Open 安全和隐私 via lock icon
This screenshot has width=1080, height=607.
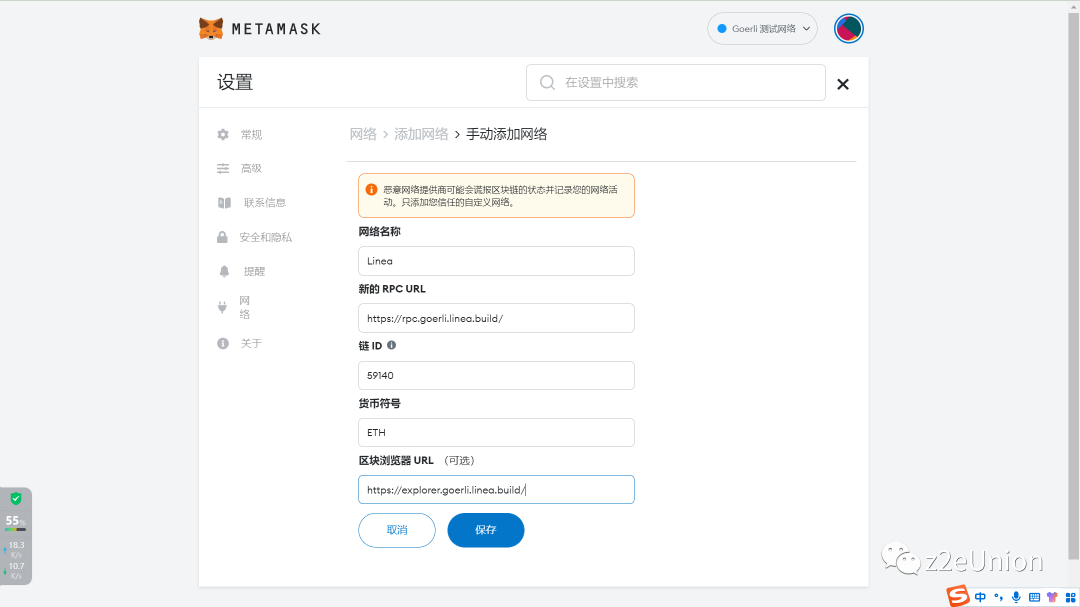coord(222,237)
